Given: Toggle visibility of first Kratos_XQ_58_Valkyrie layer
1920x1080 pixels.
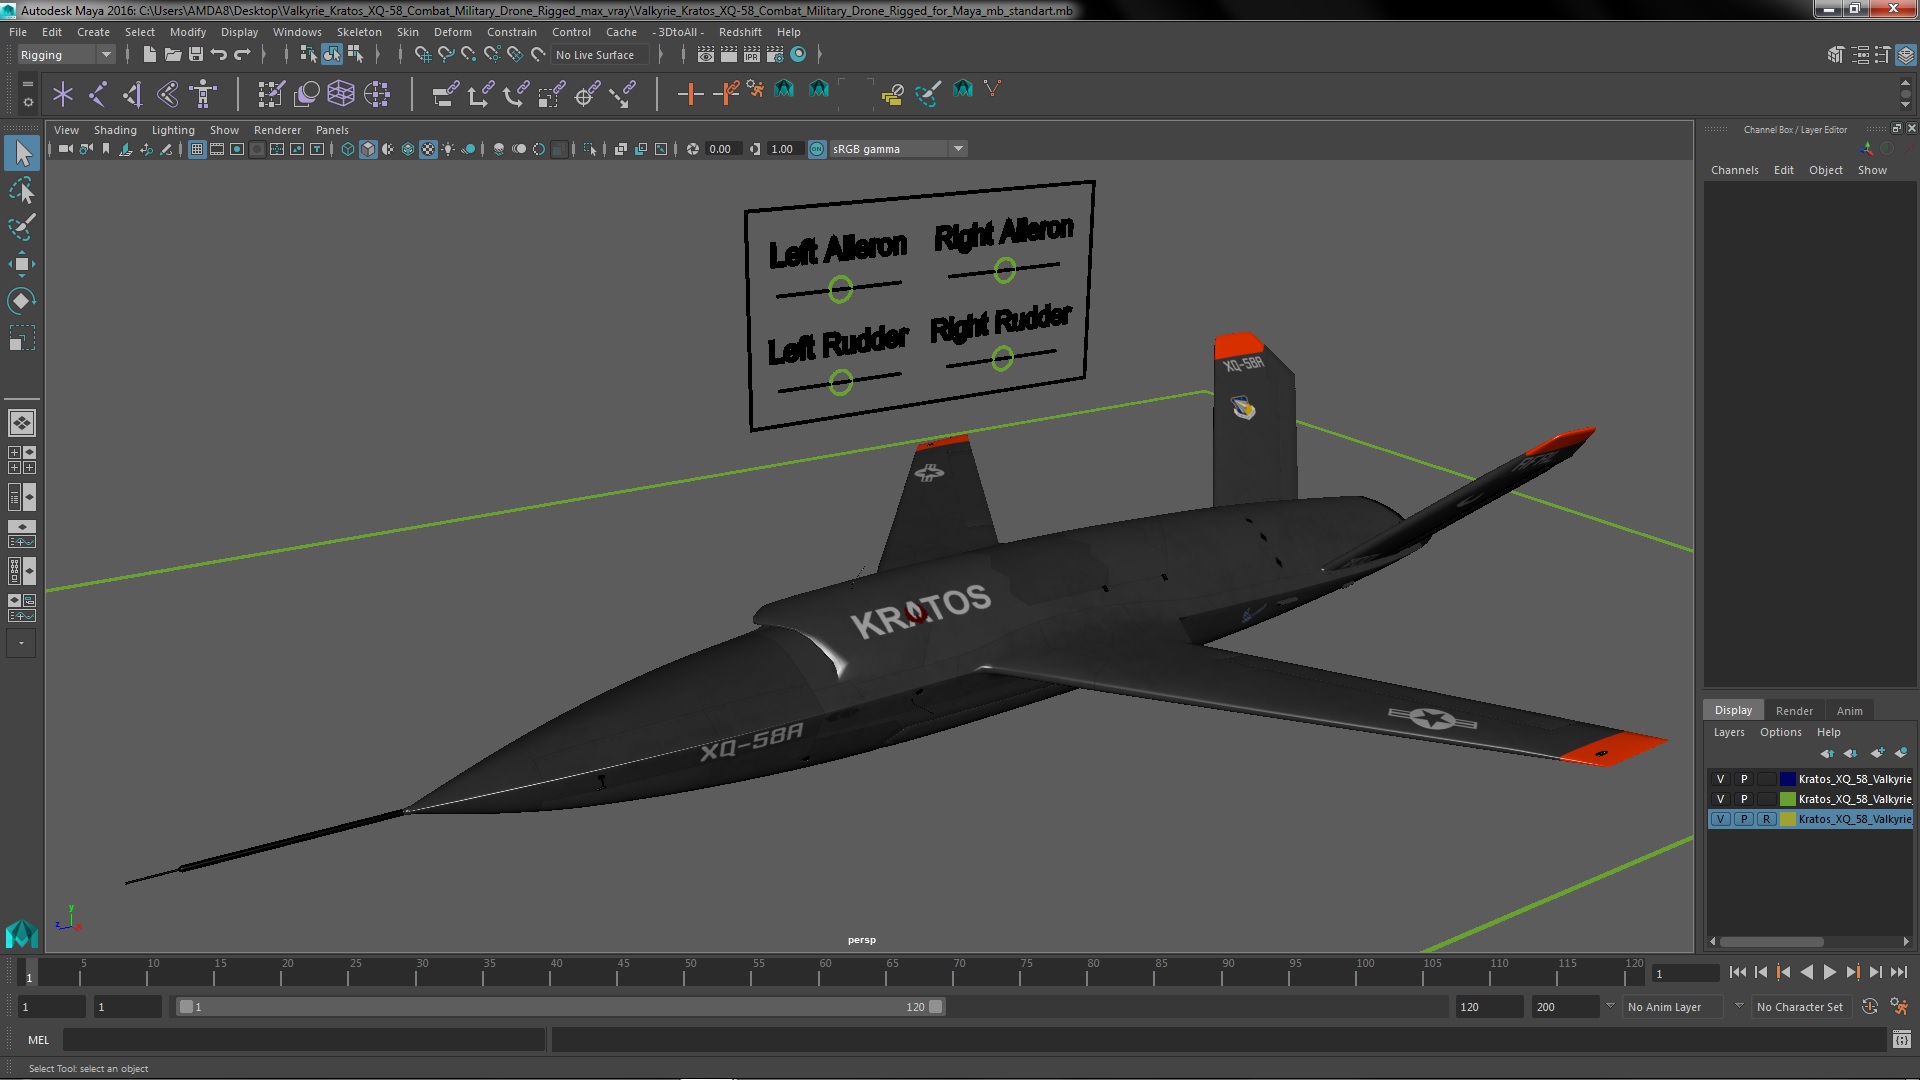Looking at the screenshot, I should pos(1720,779).
